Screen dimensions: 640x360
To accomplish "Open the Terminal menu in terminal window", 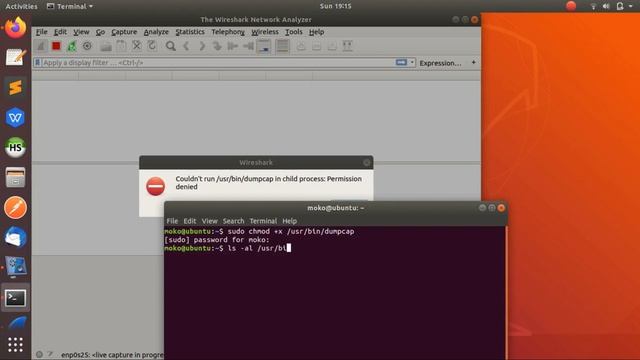I will tap(263, 221).
